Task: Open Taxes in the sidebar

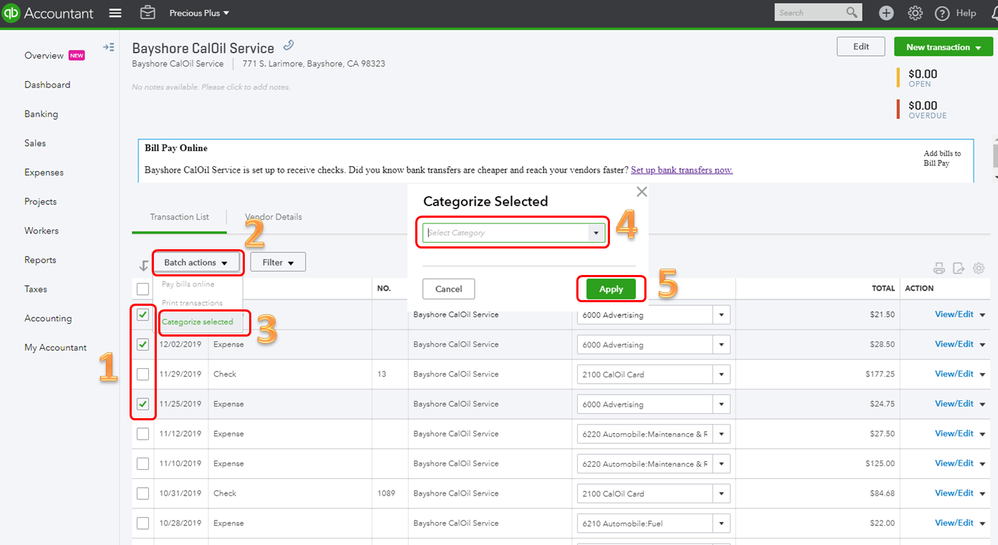Action: 36,289
